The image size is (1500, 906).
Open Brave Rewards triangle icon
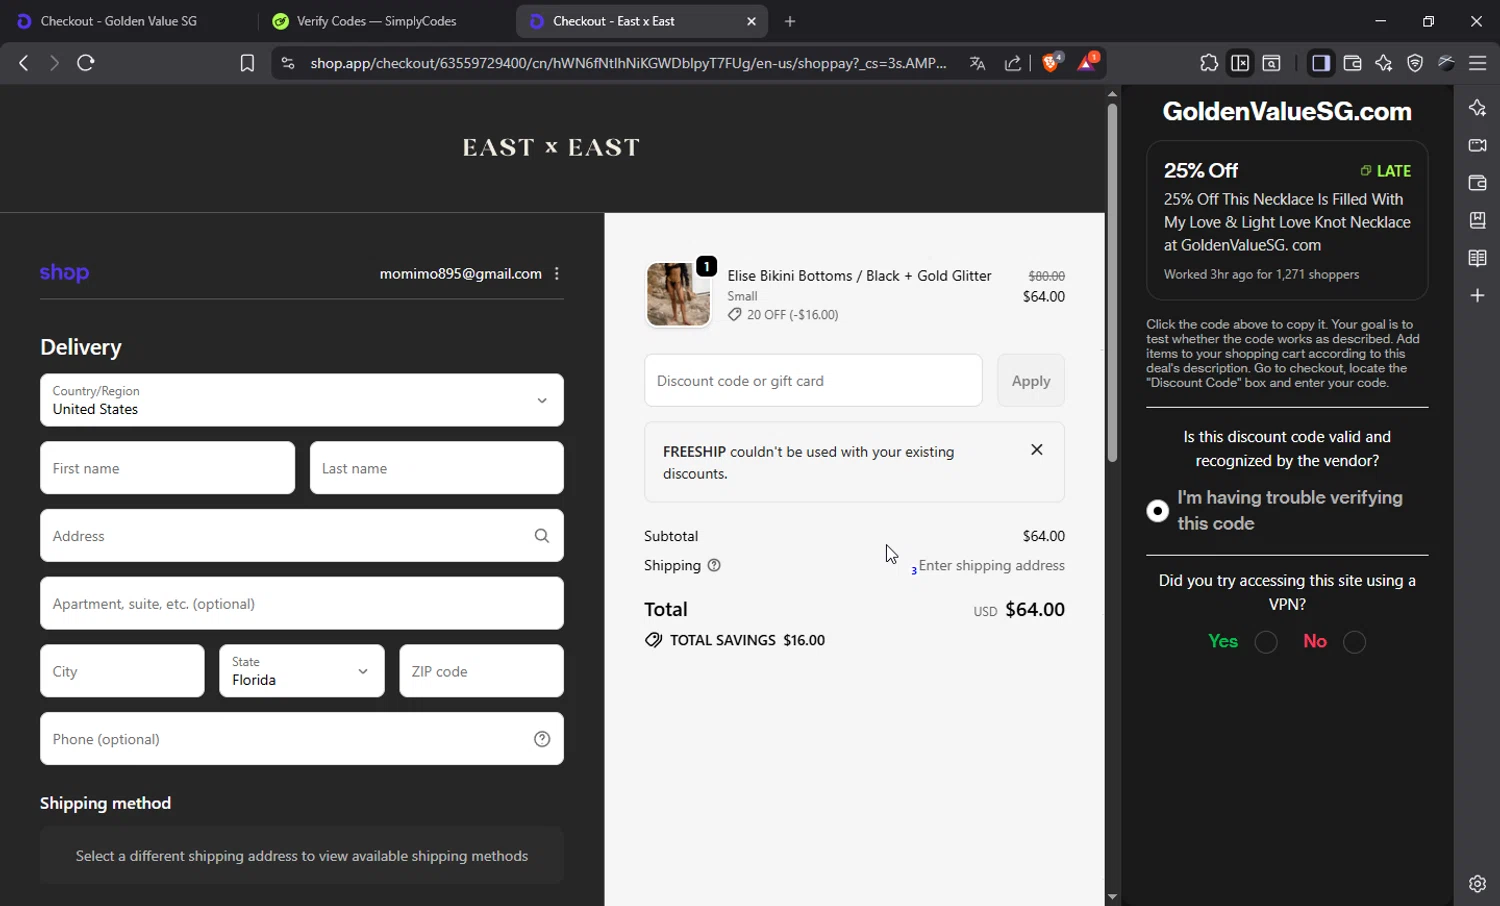[x=1087, y=62]
